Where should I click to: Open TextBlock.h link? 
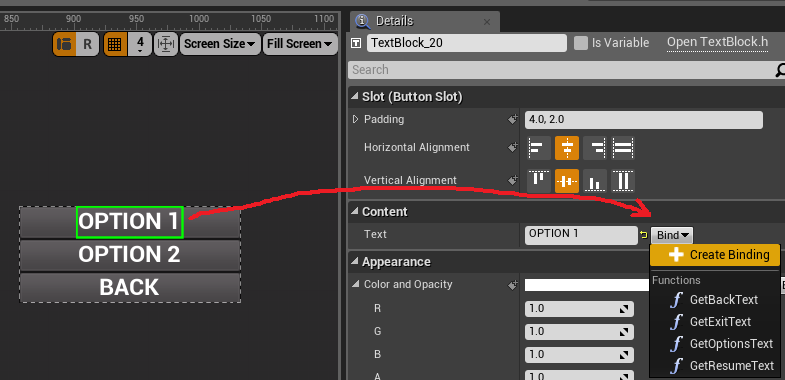pyautogui.click(x=717, y=42)
